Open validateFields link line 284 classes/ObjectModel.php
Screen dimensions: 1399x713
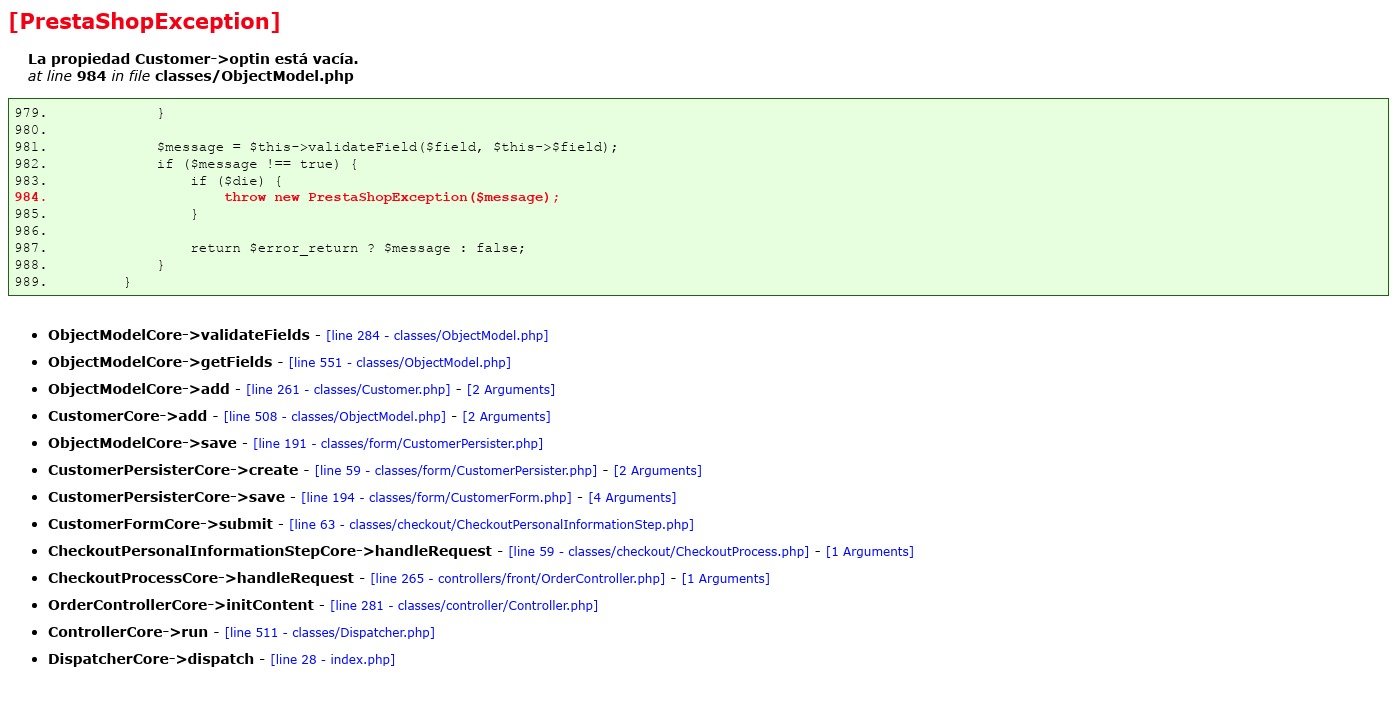click(x=437, y=336)
